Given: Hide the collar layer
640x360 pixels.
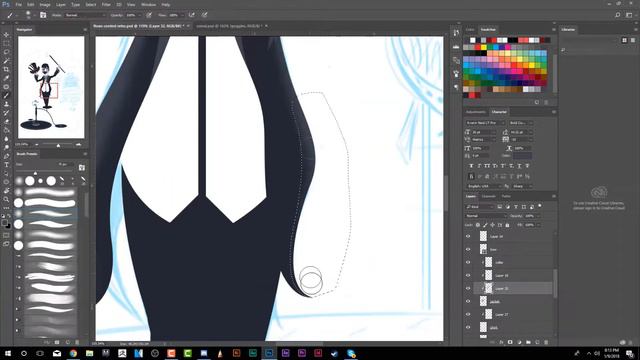Looking at the screenshot, I should tap(468, 262).
